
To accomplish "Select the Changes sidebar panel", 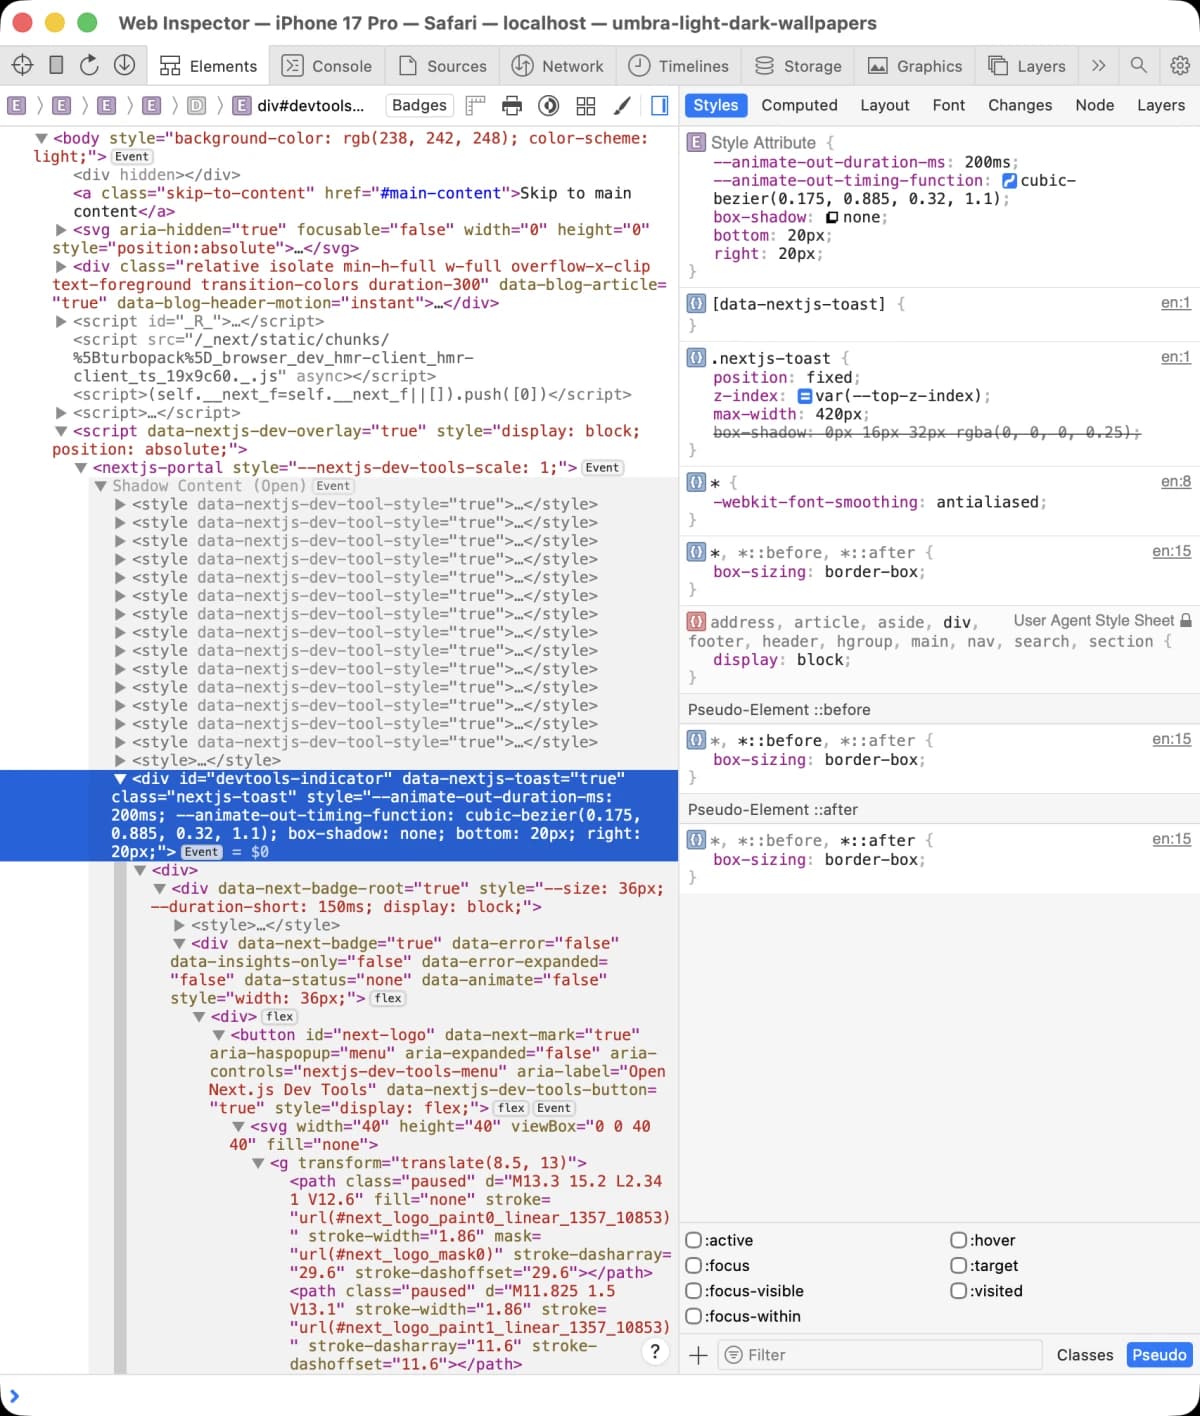I will tap(1020, 105).
